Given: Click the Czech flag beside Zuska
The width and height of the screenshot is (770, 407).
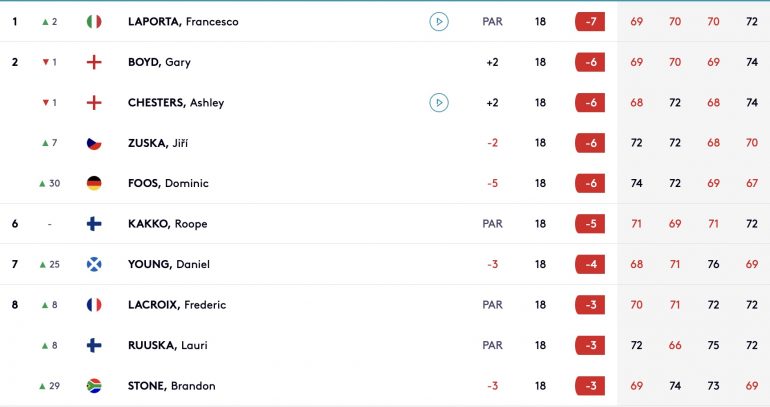Looking at the screenshot, I should click(94, 143).
